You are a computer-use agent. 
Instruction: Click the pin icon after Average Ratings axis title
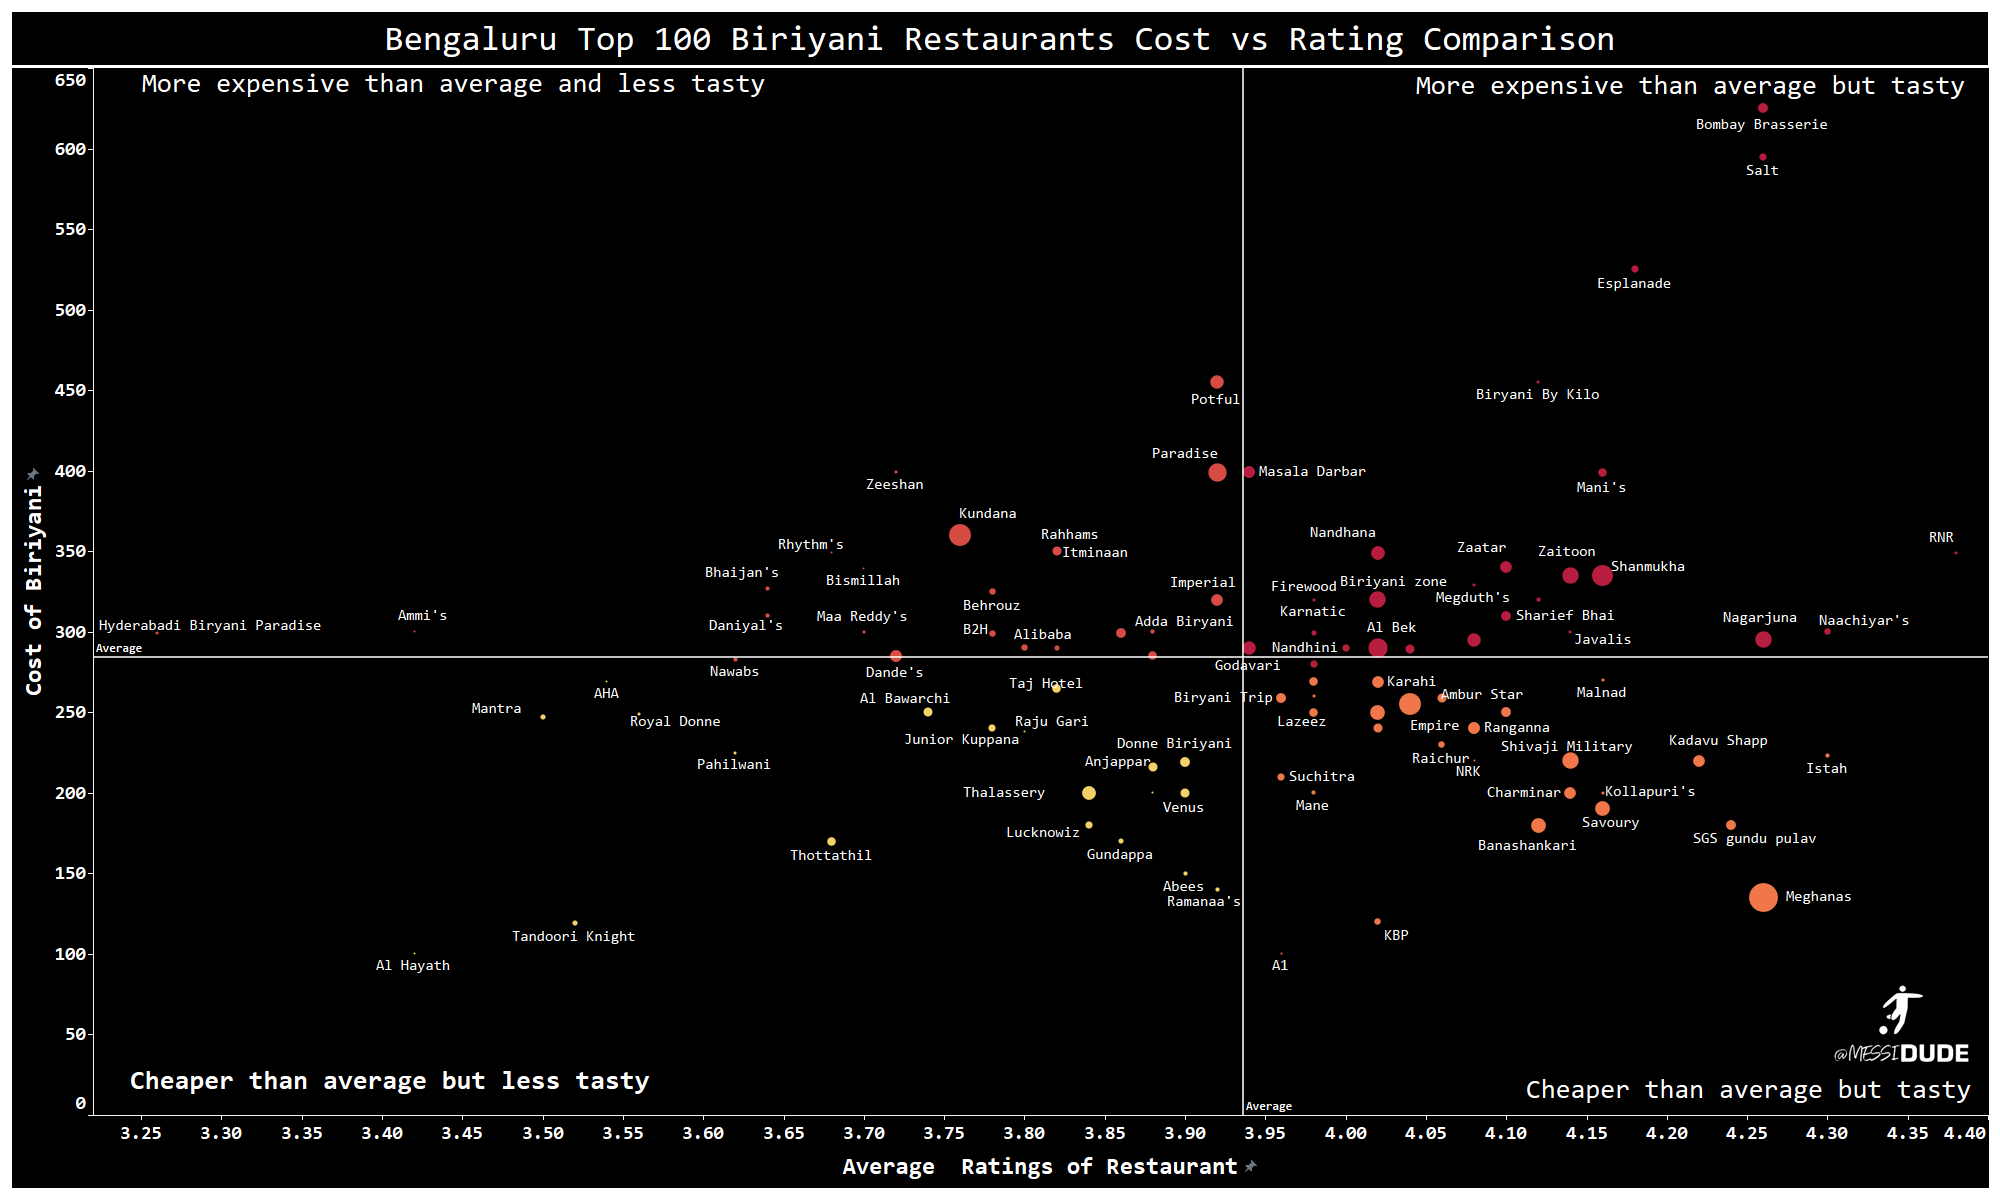[1250, 1166]
